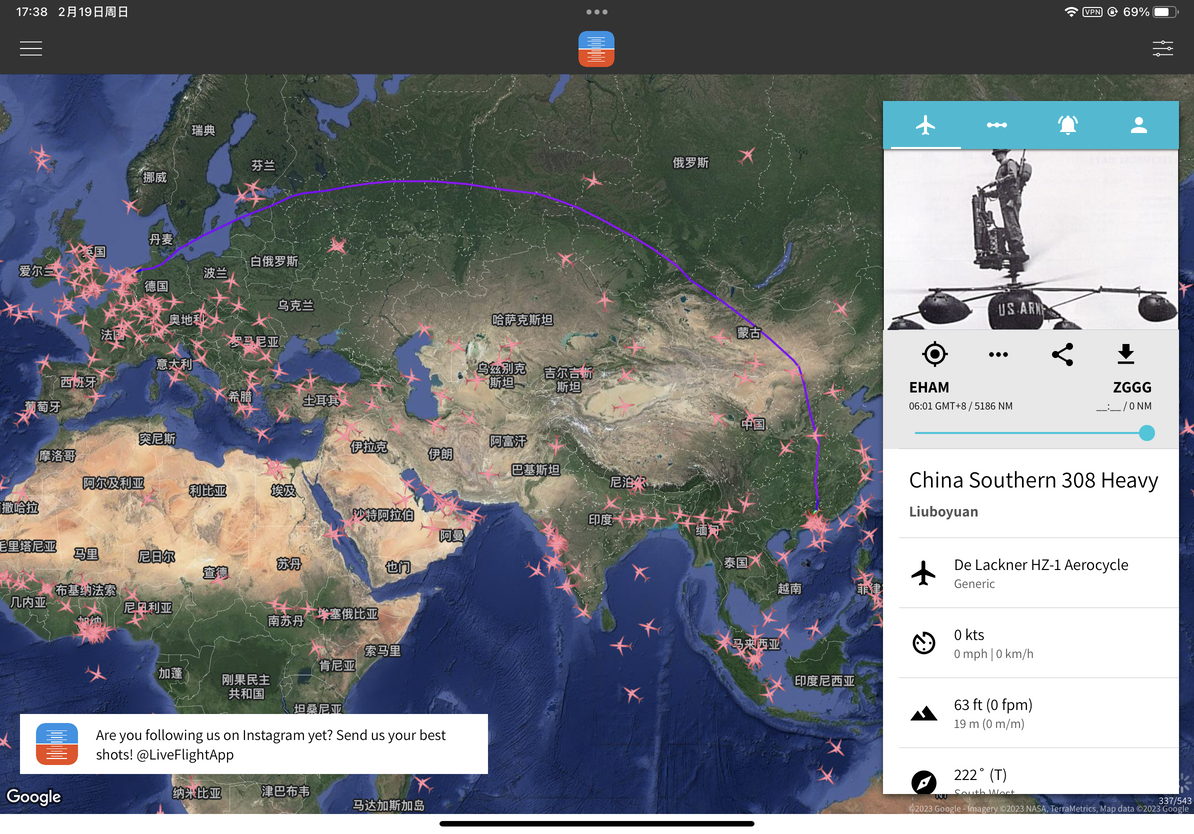Image resolution: width=1194 pixels, height=834 pixels.
Task: Tap the compass heading icon
Action: coord(924,782)
